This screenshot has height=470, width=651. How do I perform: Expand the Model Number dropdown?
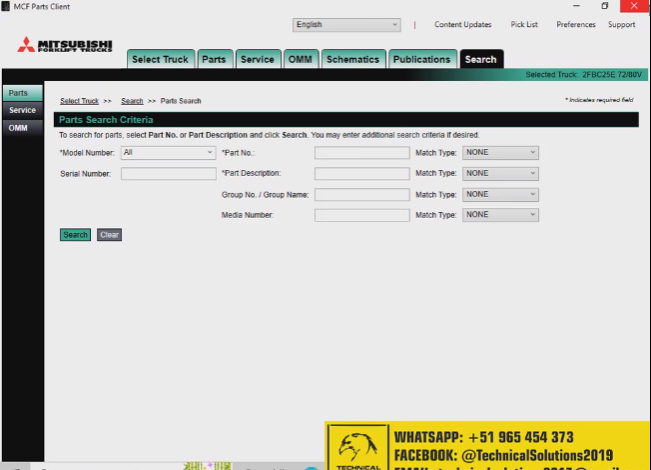[168, 152]
